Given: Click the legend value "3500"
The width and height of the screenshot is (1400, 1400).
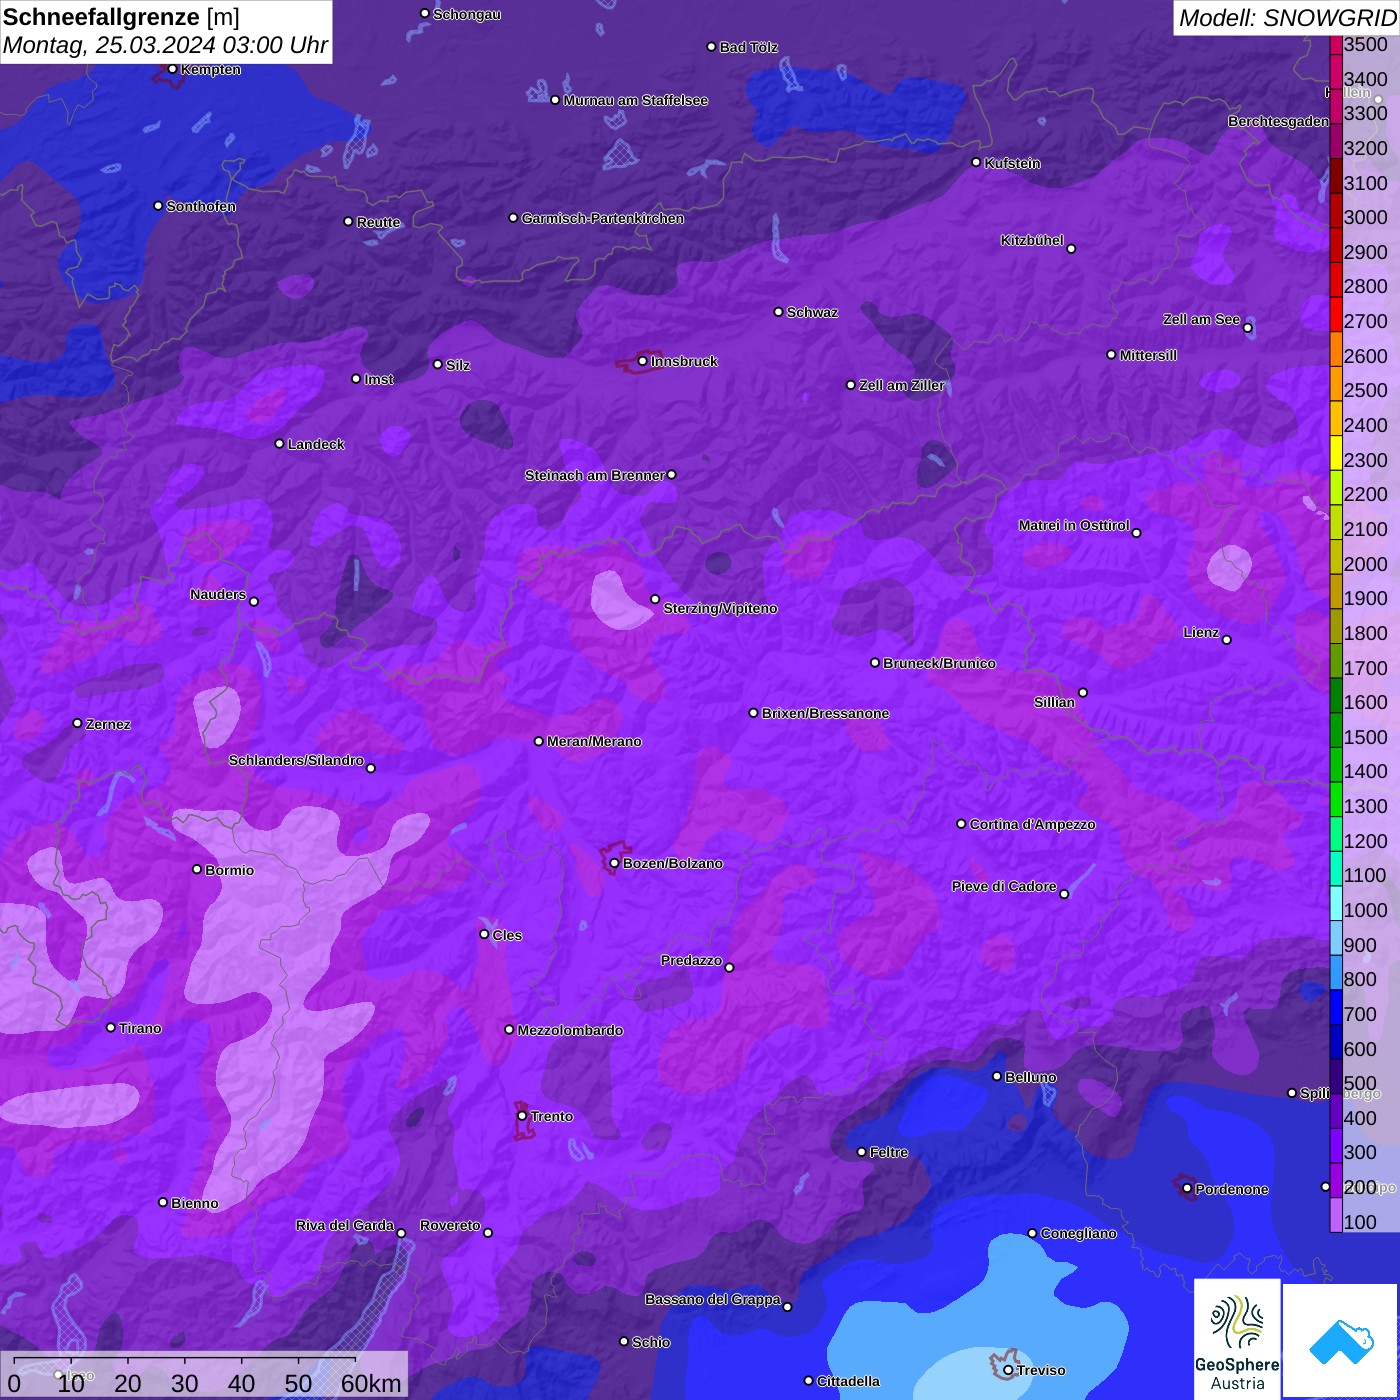Looking at the screenshot, I should (1365, 44).
